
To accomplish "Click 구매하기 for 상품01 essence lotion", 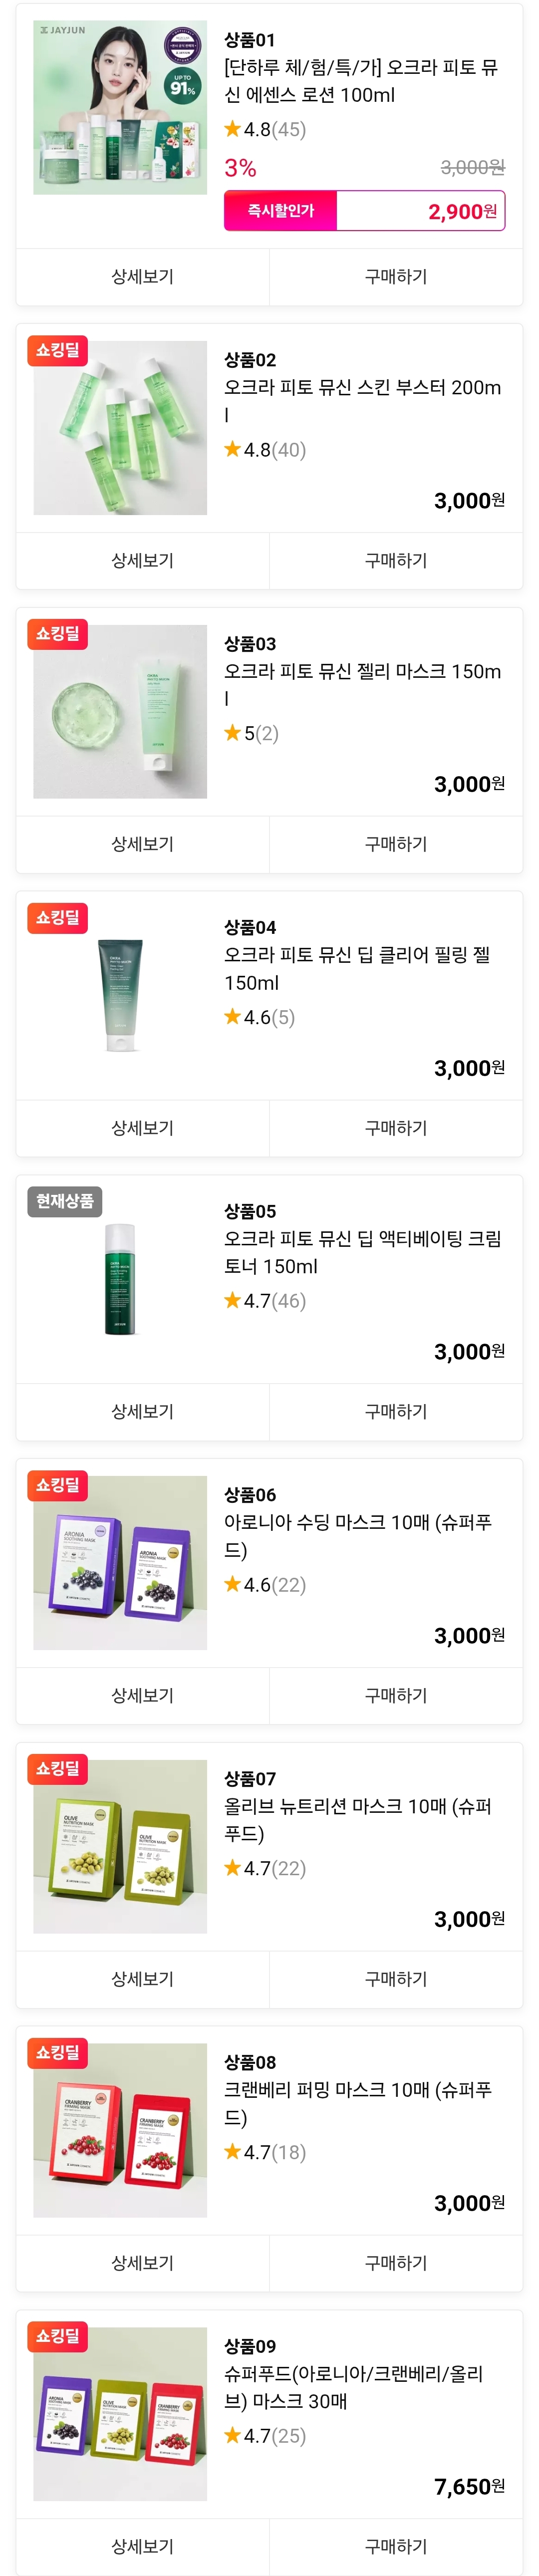I will point(395,276).
